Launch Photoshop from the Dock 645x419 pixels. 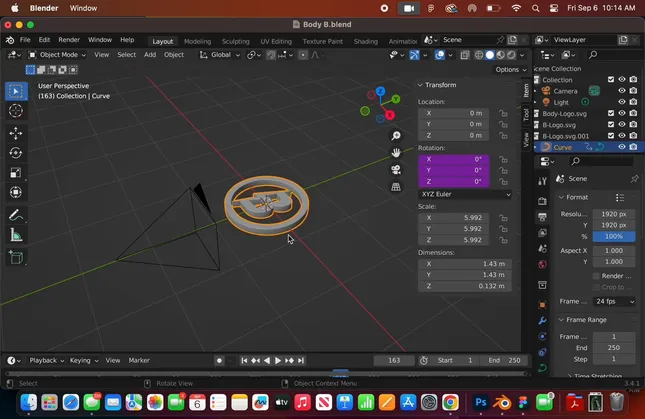480,402
